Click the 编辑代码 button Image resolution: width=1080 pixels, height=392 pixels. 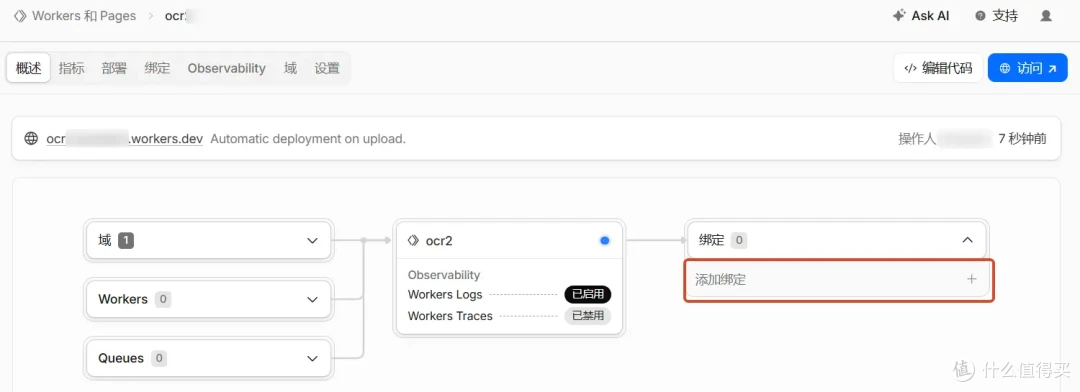(938, 68)
